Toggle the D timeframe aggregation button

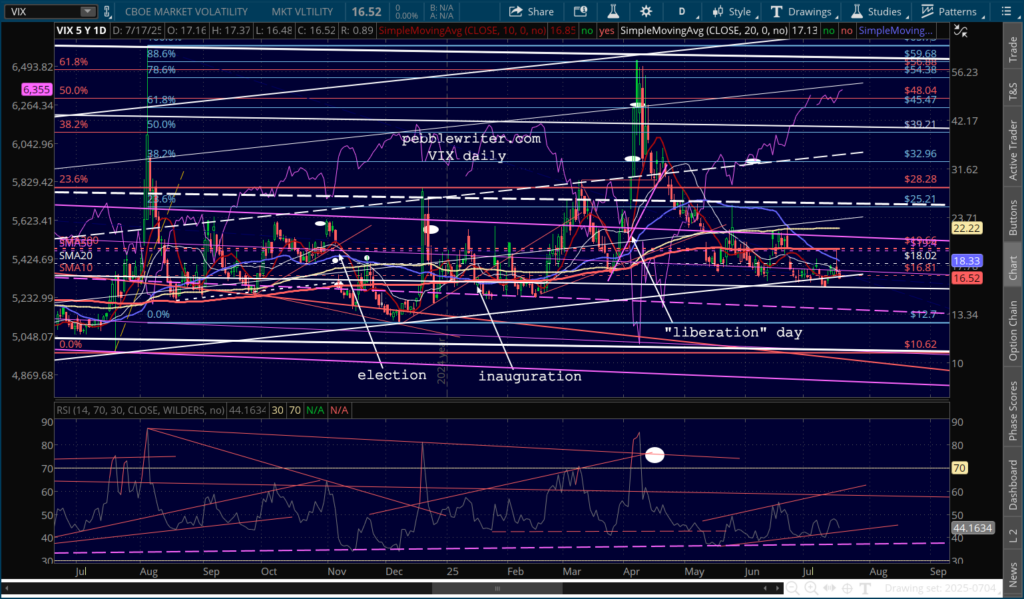coord(682,11)
